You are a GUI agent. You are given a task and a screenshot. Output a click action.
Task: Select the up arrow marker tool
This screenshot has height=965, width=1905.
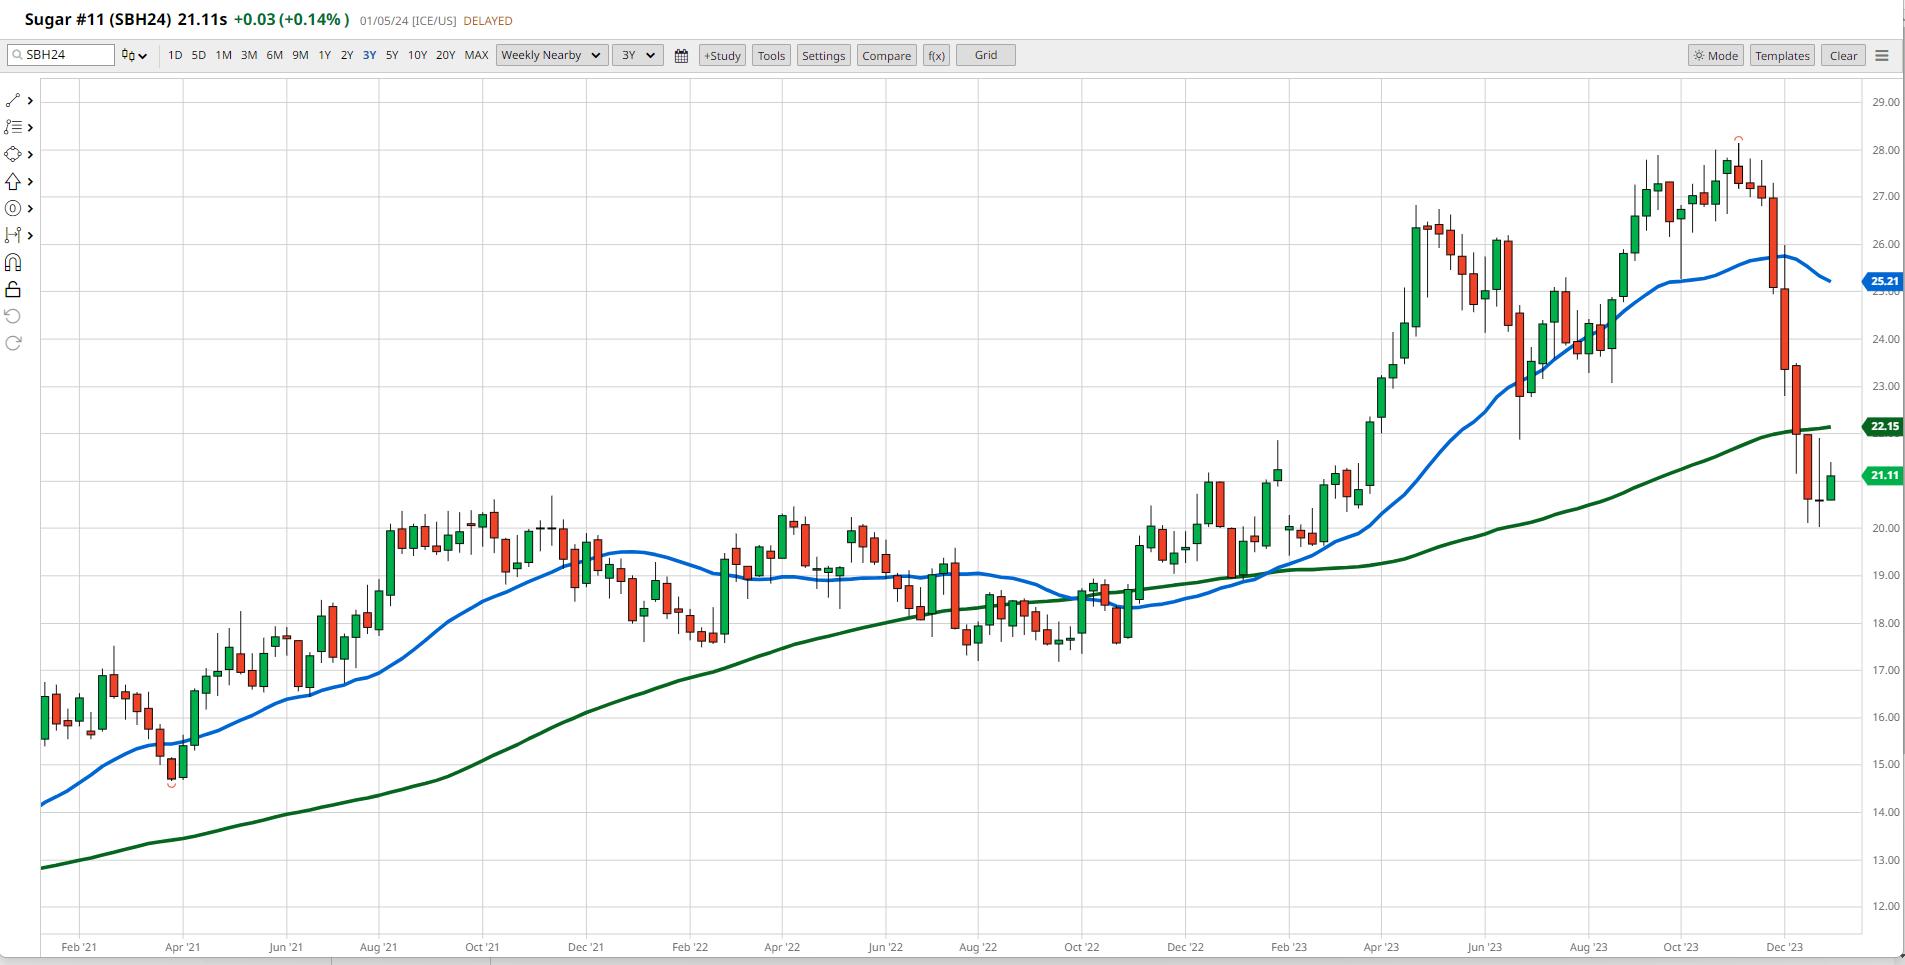coord(13,182)
